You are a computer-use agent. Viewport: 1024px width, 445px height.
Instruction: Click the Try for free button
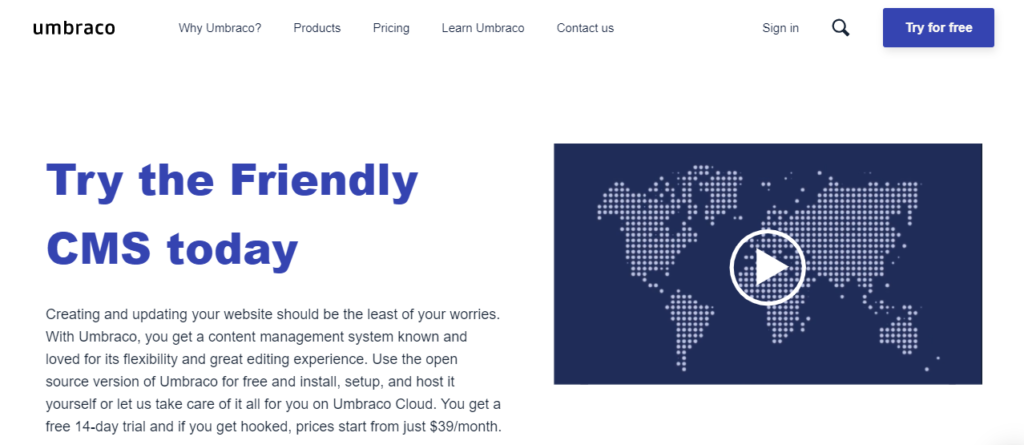click(x=938, y=27)
